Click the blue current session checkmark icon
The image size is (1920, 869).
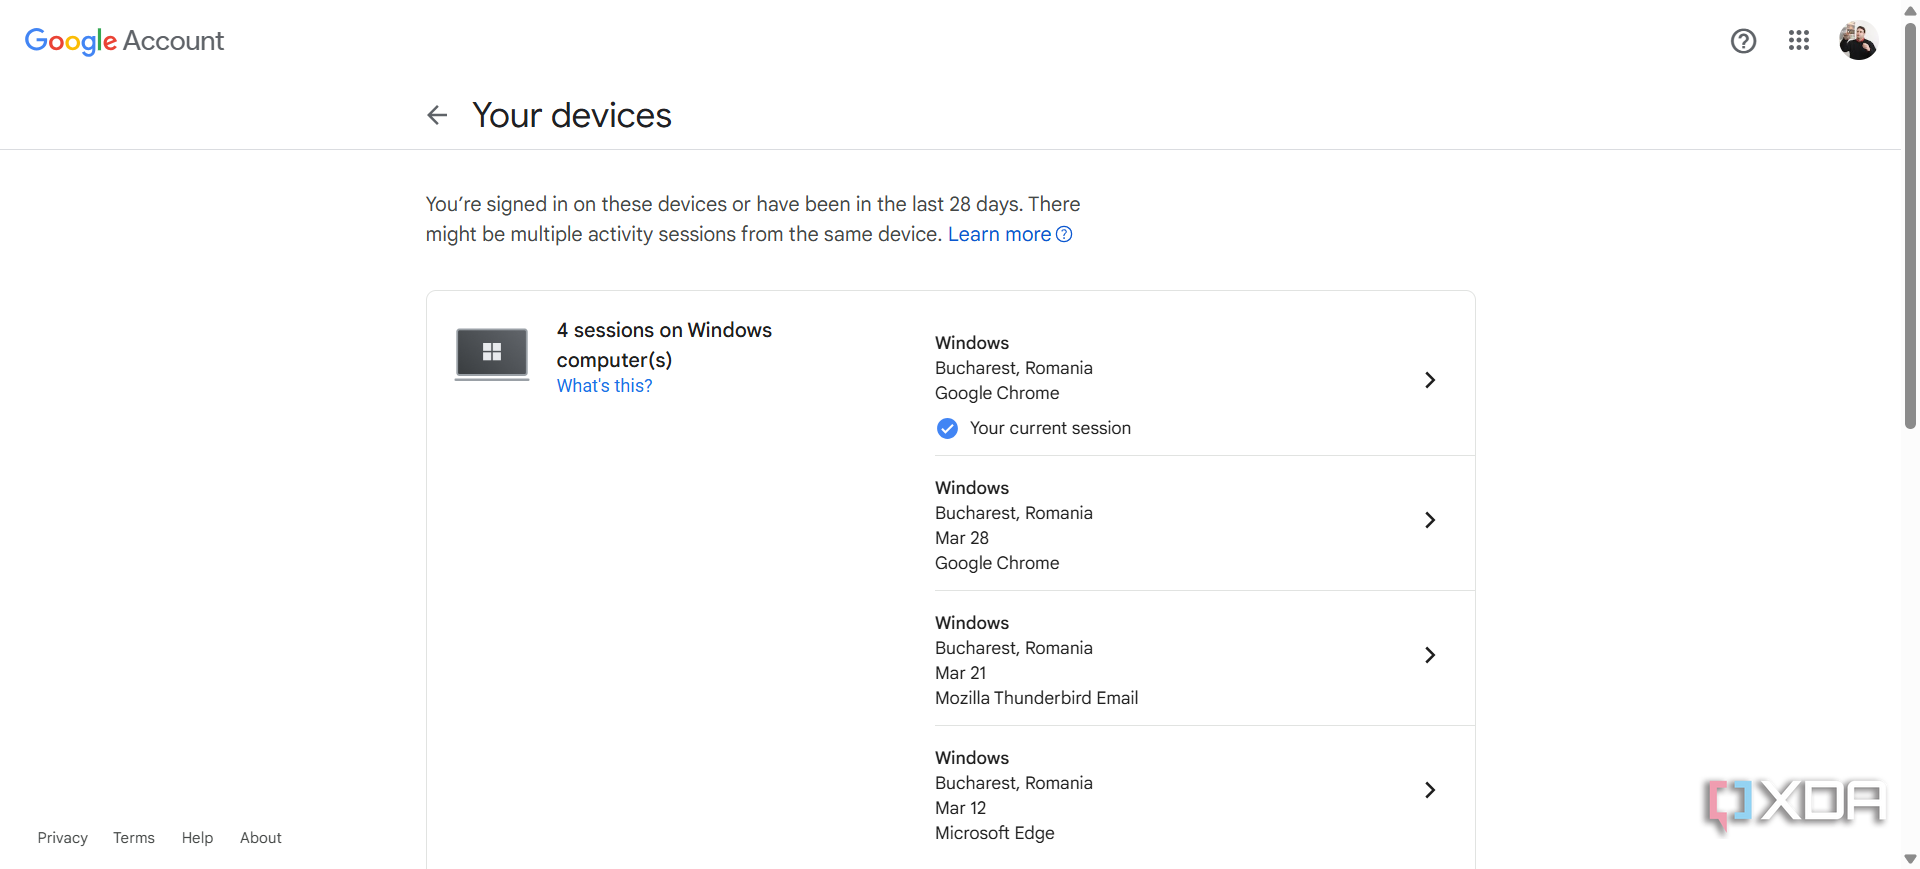tap(947, 429)
